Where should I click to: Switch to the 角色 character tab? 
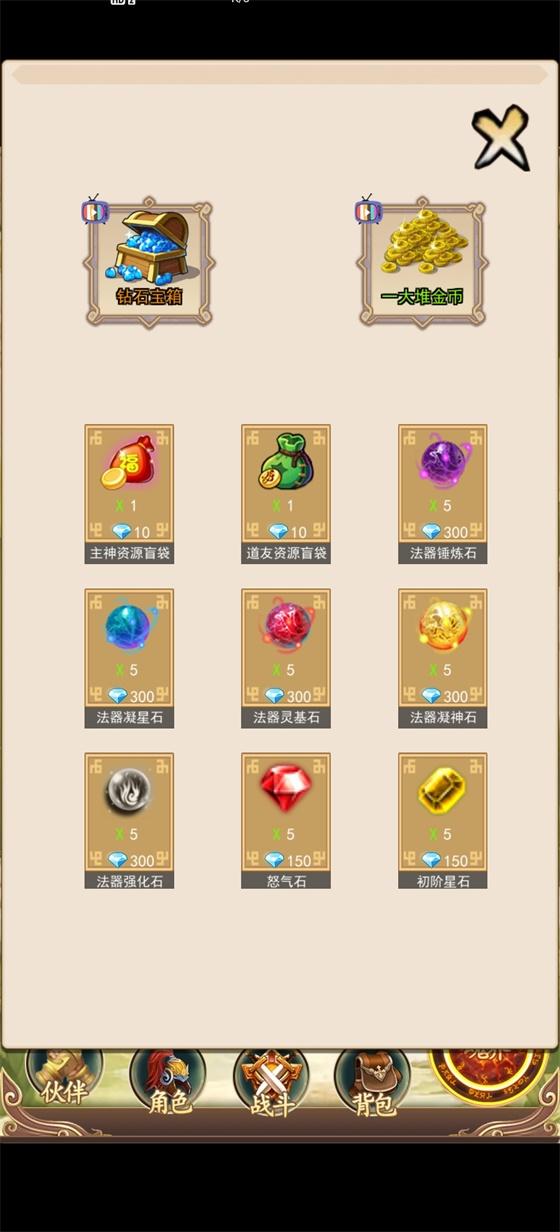tap(168, 1084)
